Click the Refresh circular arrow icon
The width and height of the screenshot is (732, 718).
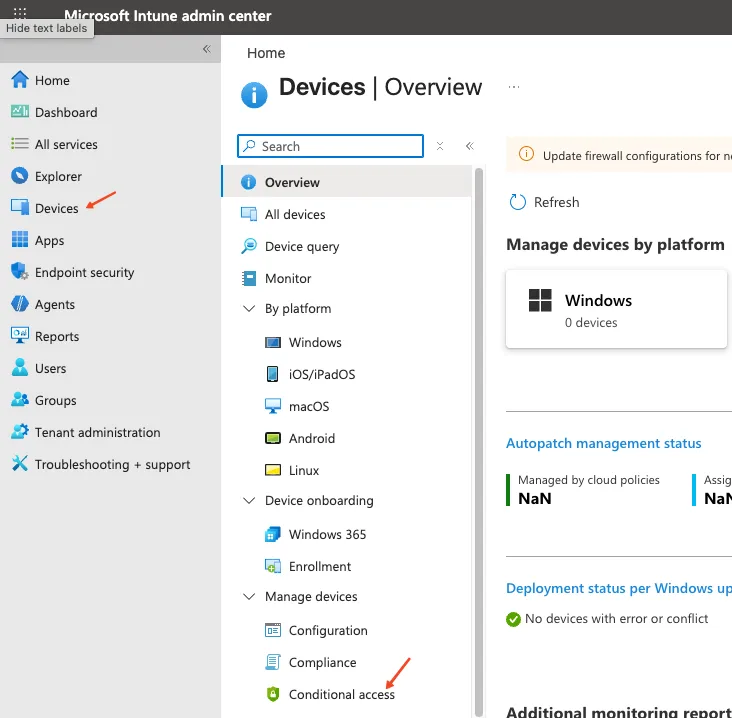517,202
